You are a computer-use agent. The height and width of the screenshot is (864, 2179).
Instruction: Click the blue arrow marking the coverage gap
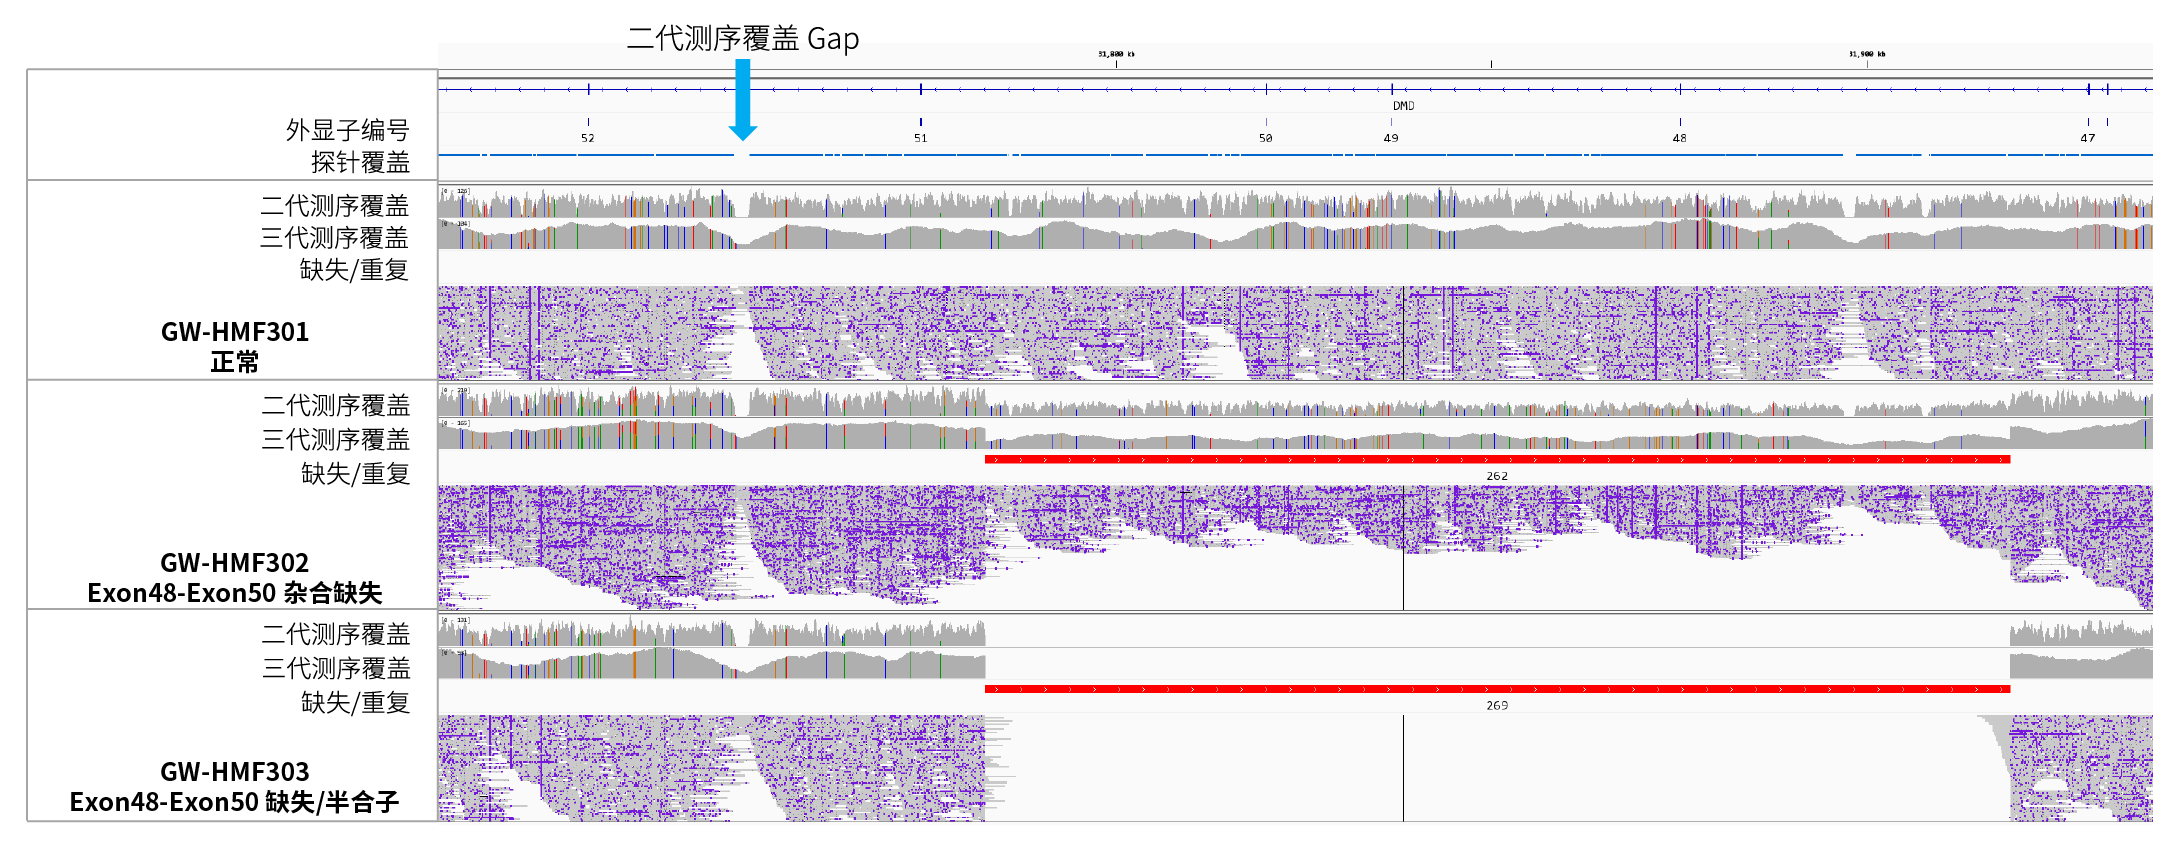point(742,99)
